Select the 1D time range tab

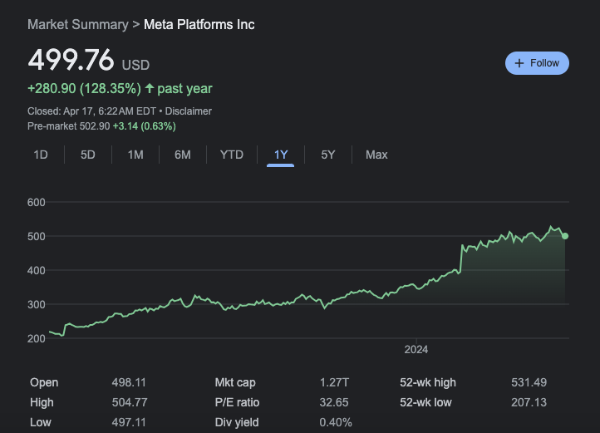pos(41,155)
